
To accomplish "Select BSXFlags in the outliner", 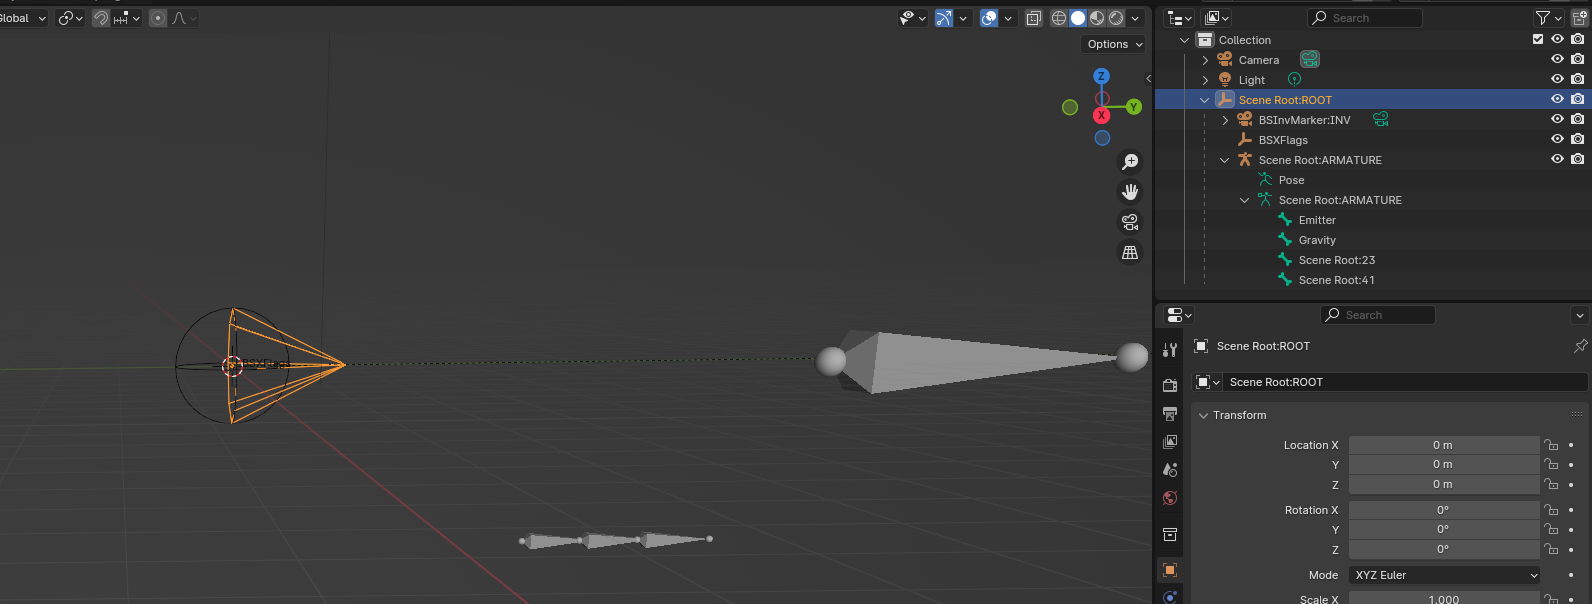I will [x=1283, y=140].
